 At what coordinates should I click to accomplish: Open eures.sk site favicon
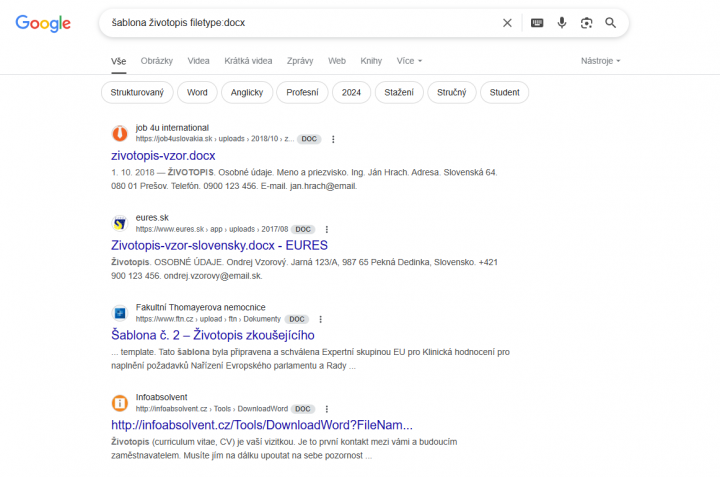tap(120, 223)
